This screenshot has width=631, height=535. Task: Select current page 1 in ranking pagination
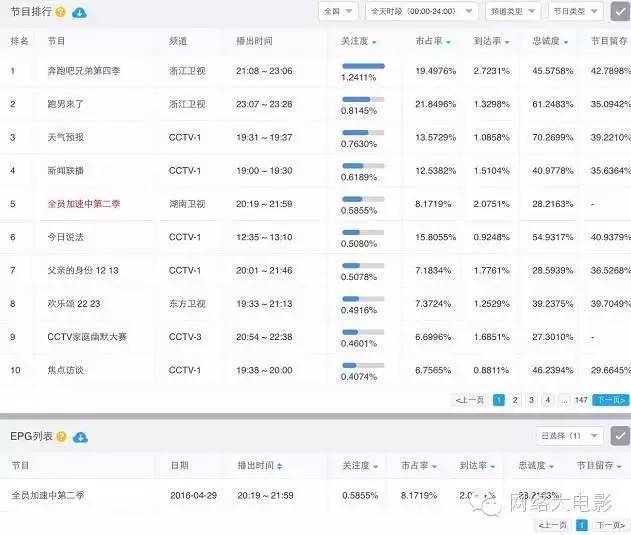point(499,400)
